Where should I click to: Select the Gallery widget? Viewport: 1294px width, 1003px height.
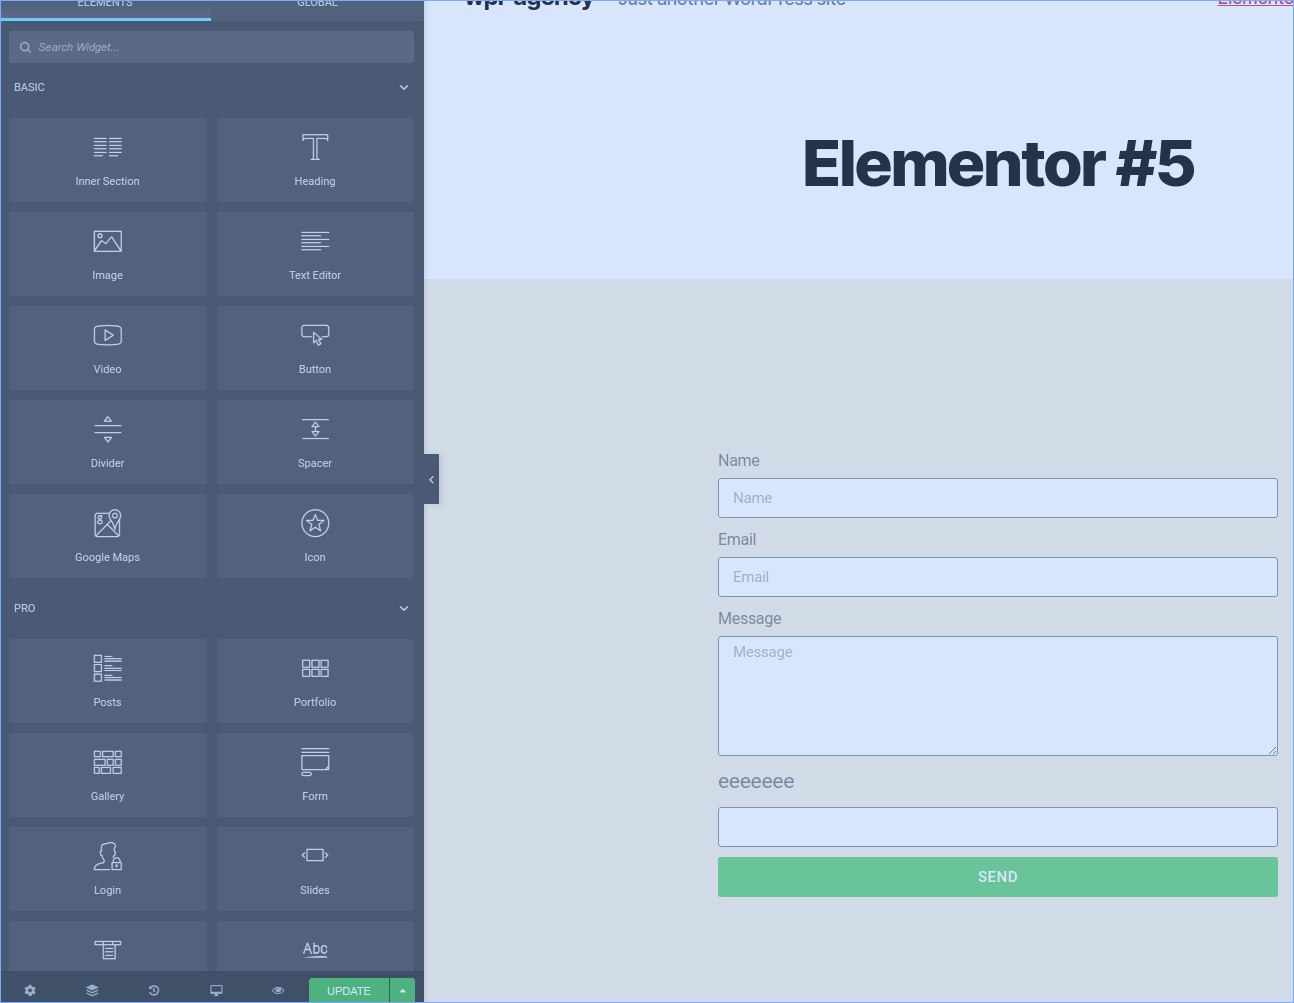pos(108,775)
